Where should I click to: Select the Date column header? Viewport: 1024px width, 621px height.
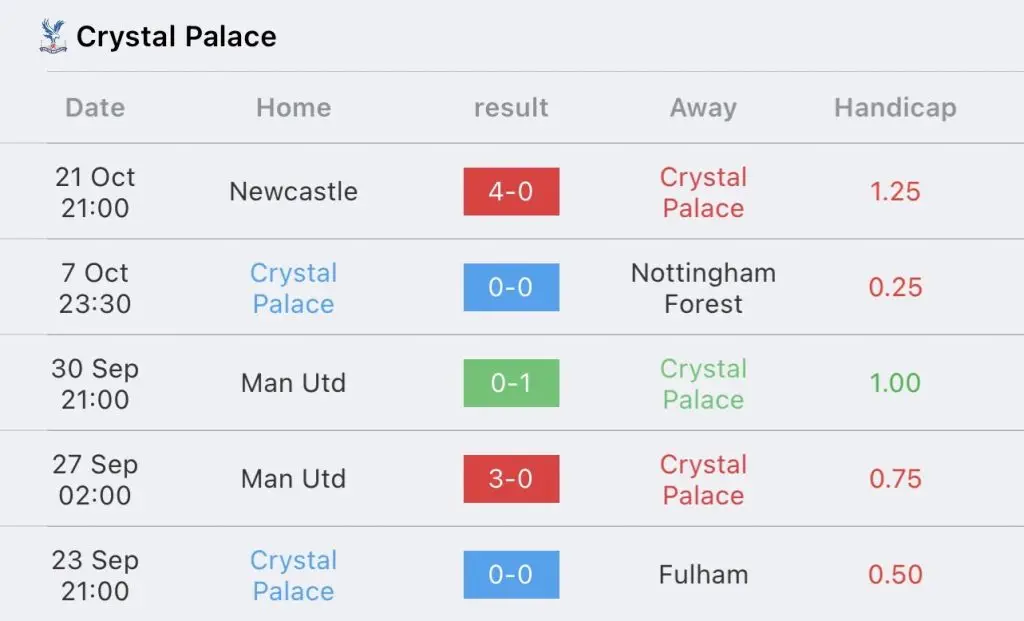pyautogui.click(x=95, y=108)
